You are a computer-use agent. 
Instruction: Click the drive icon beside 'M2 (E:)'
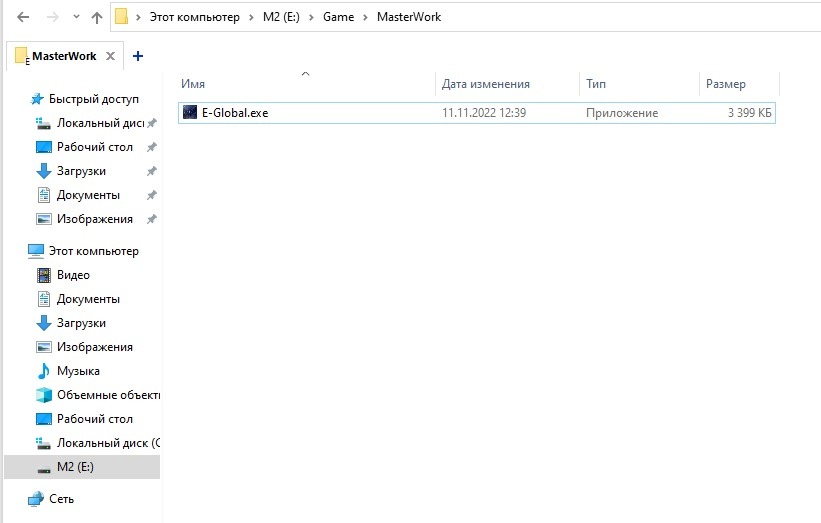(x=44, y=470)
